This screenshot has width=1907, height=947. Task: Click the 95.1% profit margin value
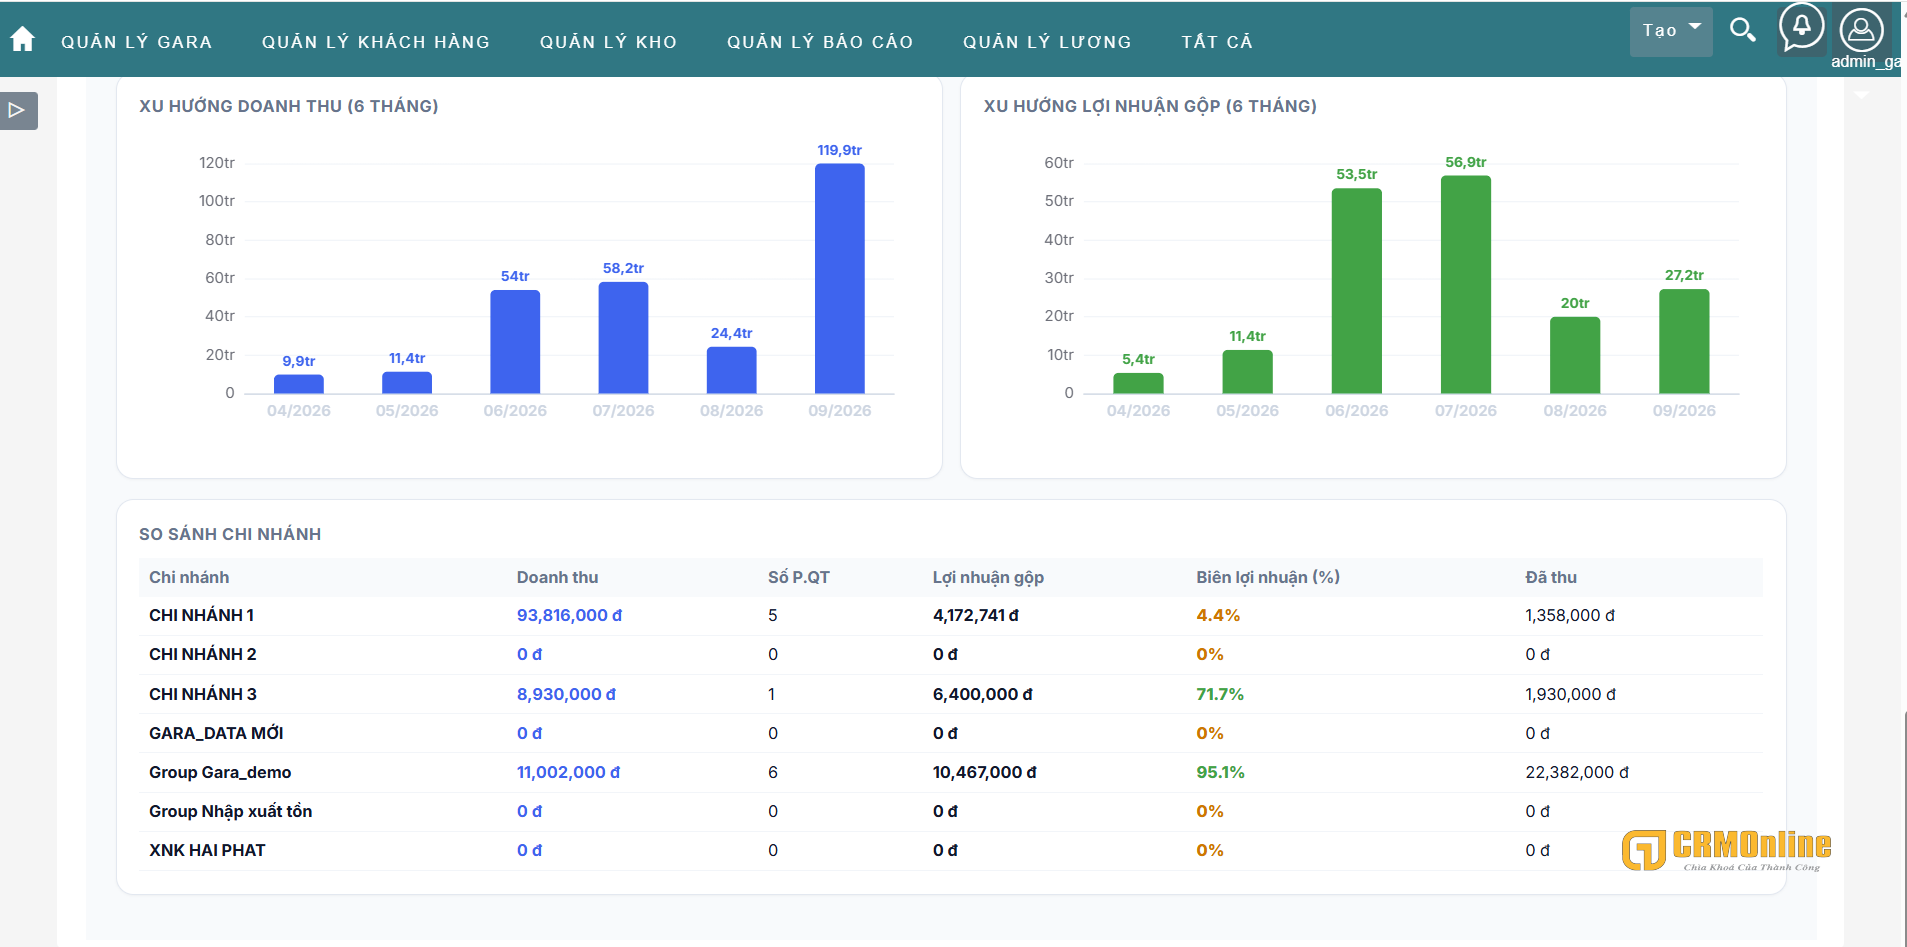1221,773
